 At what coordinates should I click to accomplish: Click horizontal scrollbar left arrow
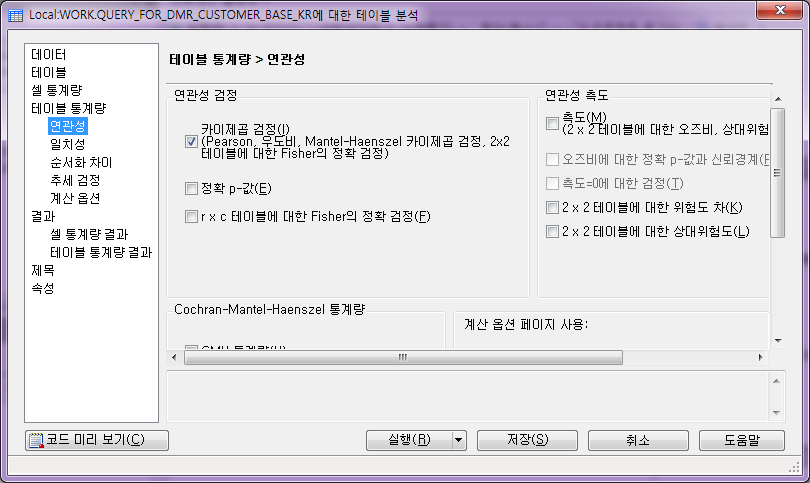(174, 357)
